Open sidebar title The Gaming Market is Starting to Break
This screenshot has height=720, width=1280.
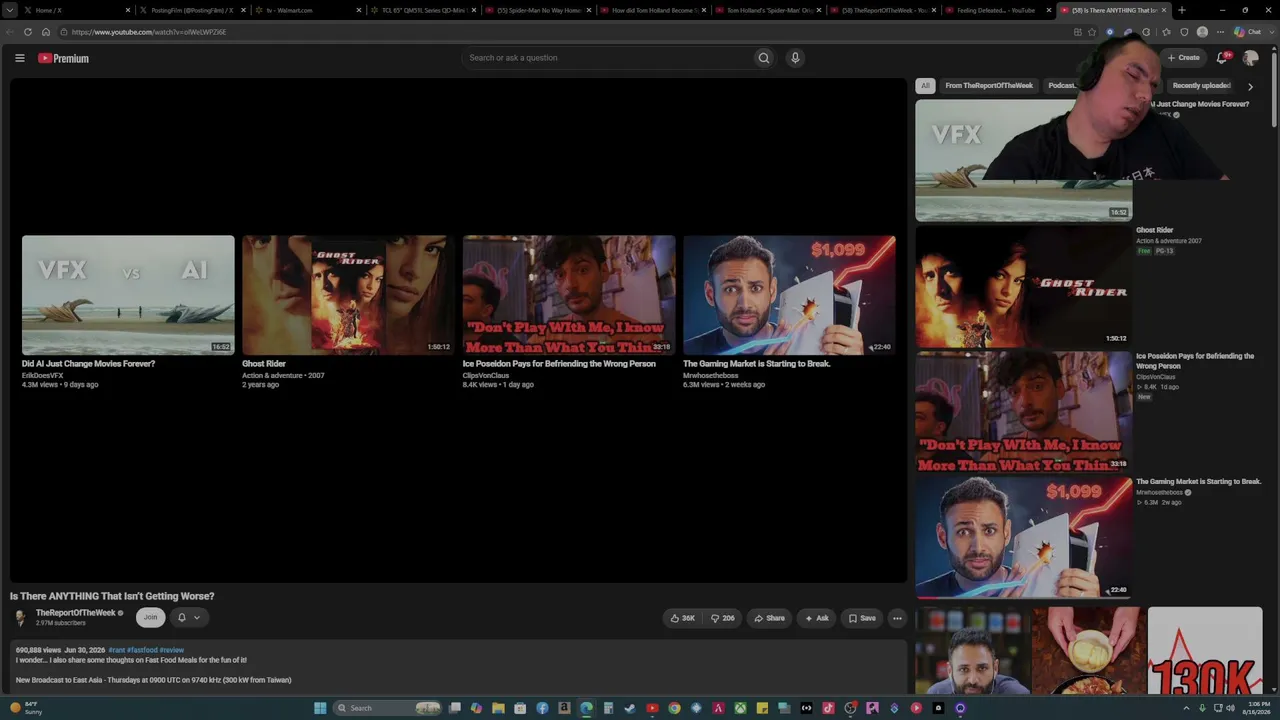click(x=1198, y=482)
